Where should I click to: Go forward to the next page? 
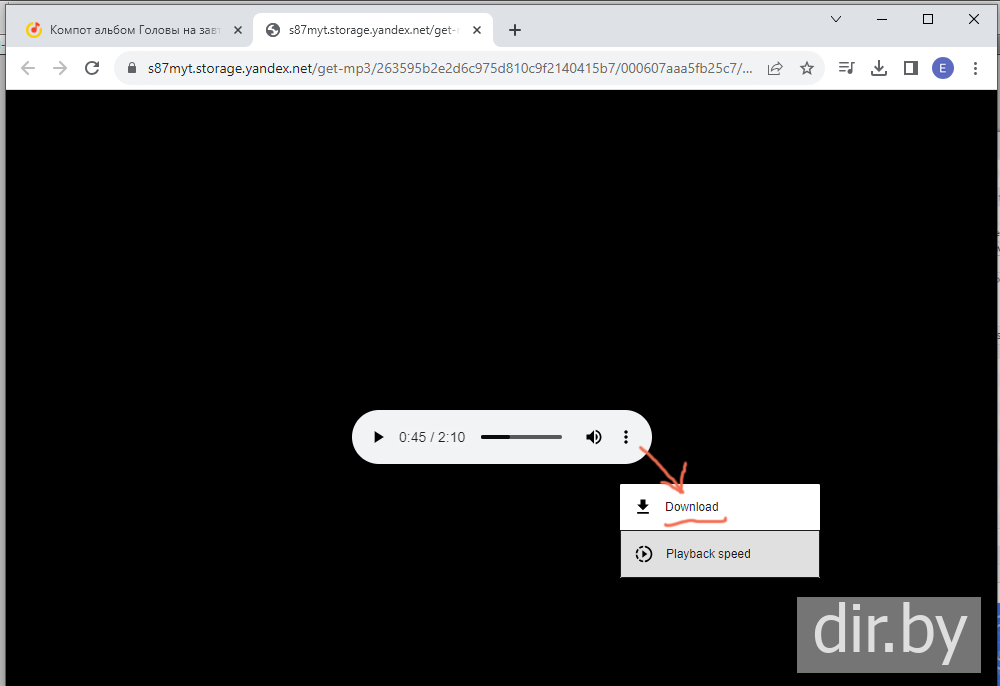(60, 68)
